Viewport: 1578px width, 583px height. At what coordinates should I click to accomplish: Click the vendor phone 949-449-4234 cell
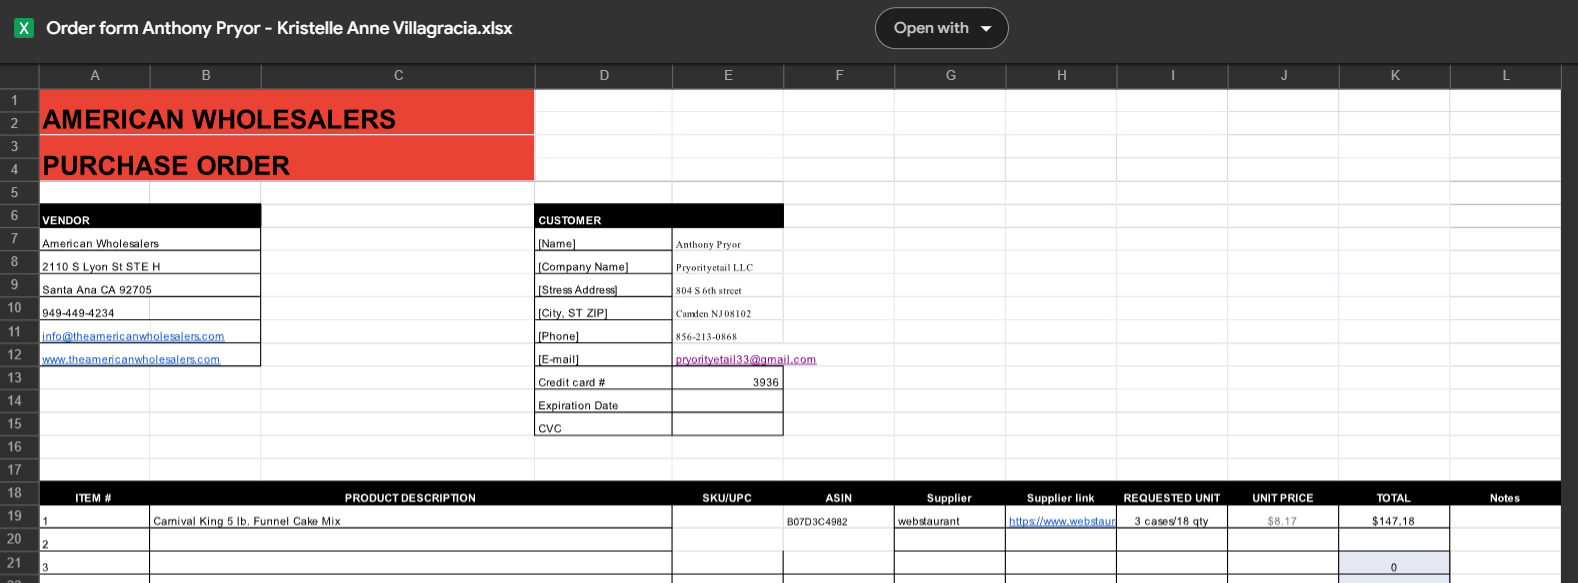[150, 308]
